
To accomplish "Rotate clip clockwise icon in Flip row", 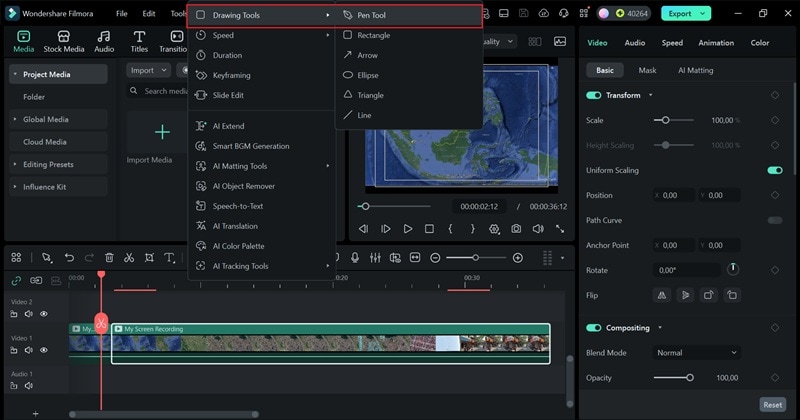I will point(709,295).
